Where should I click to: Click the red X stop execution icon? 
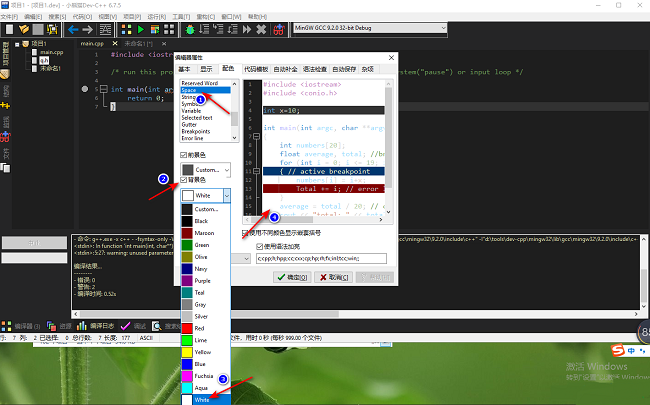coord(262,30)
